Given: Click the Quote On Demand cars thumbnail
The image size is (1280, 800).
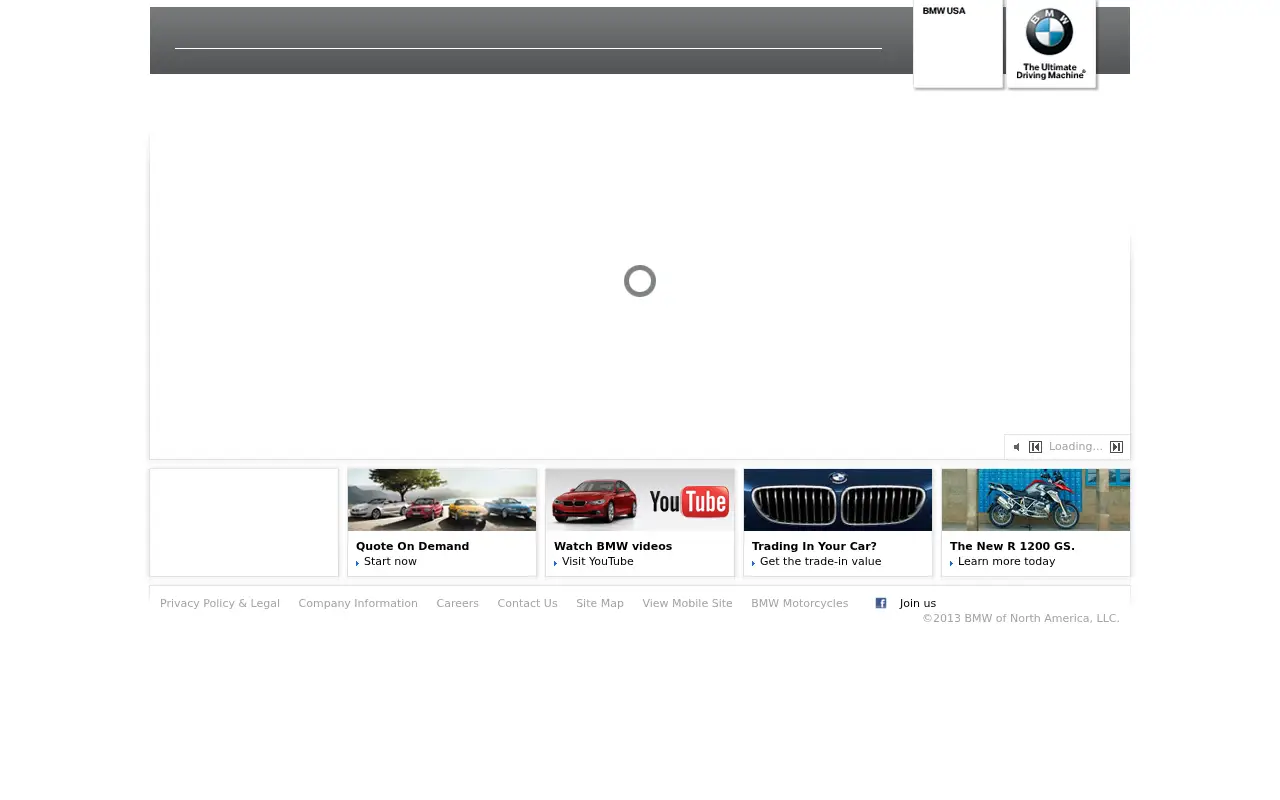Looking at the screenshot, I should (x=442, y=500).
